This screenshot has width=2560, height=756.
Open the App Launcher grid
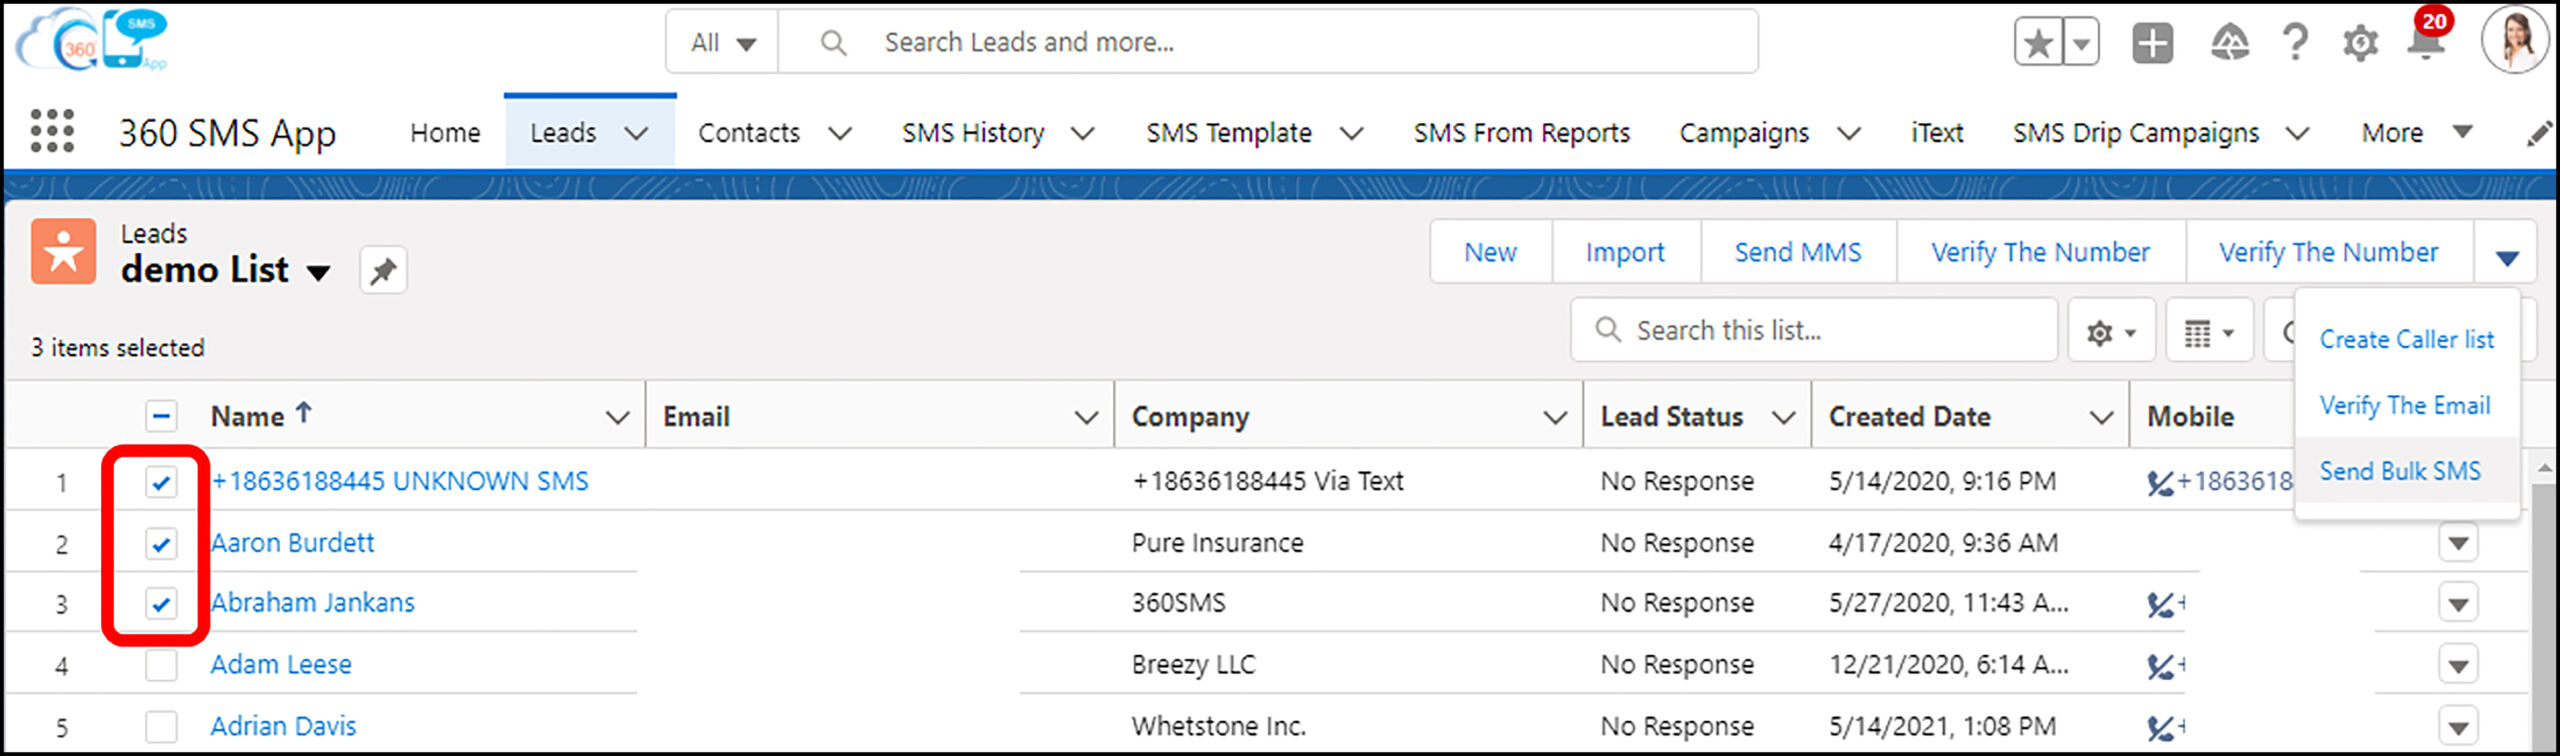coord(52,131)
